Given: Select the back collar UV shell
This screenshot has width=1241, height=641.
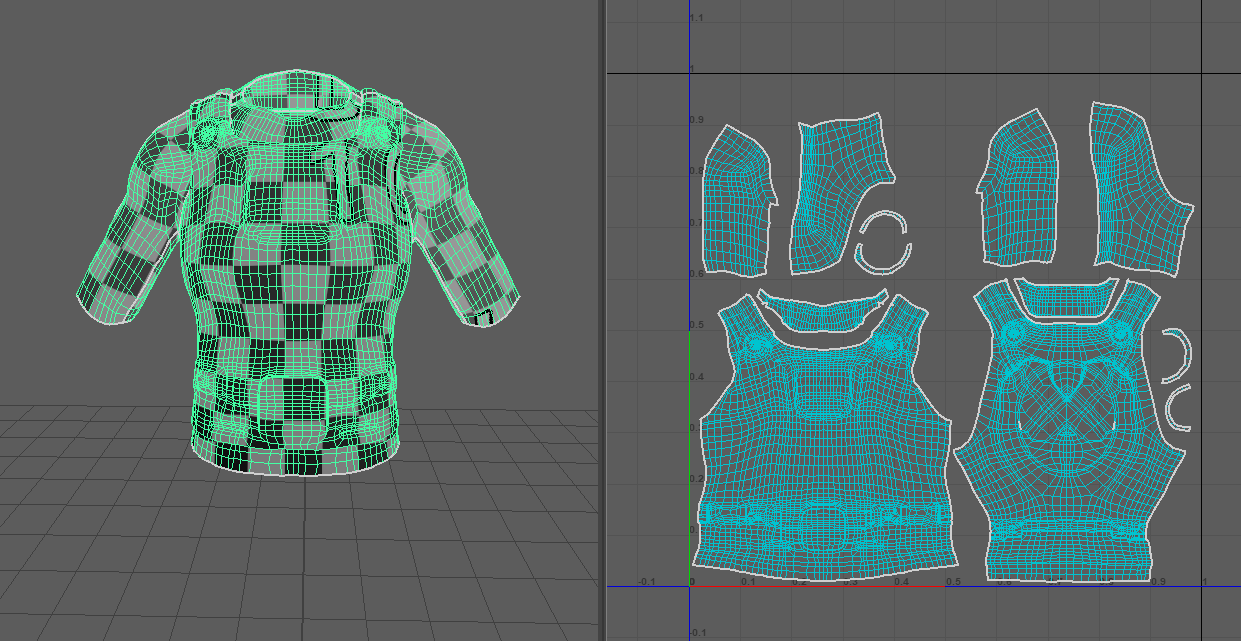Looking at the screenshot, I should pyautogui.click(x=1063, y=297).
